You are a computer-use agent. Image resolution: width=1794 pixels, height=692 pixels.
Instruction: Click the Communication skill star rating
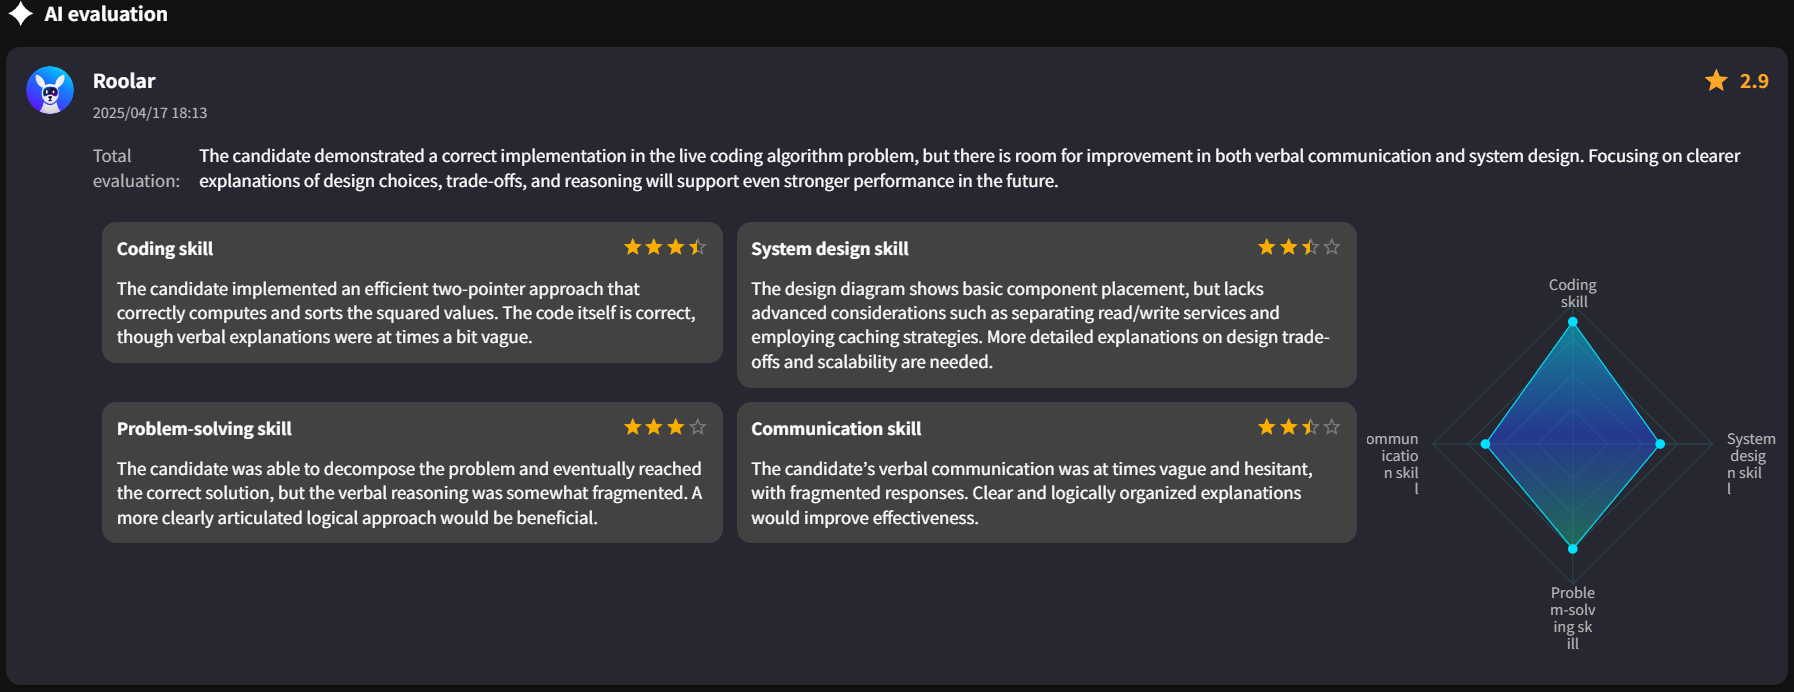pos(1299,427)
